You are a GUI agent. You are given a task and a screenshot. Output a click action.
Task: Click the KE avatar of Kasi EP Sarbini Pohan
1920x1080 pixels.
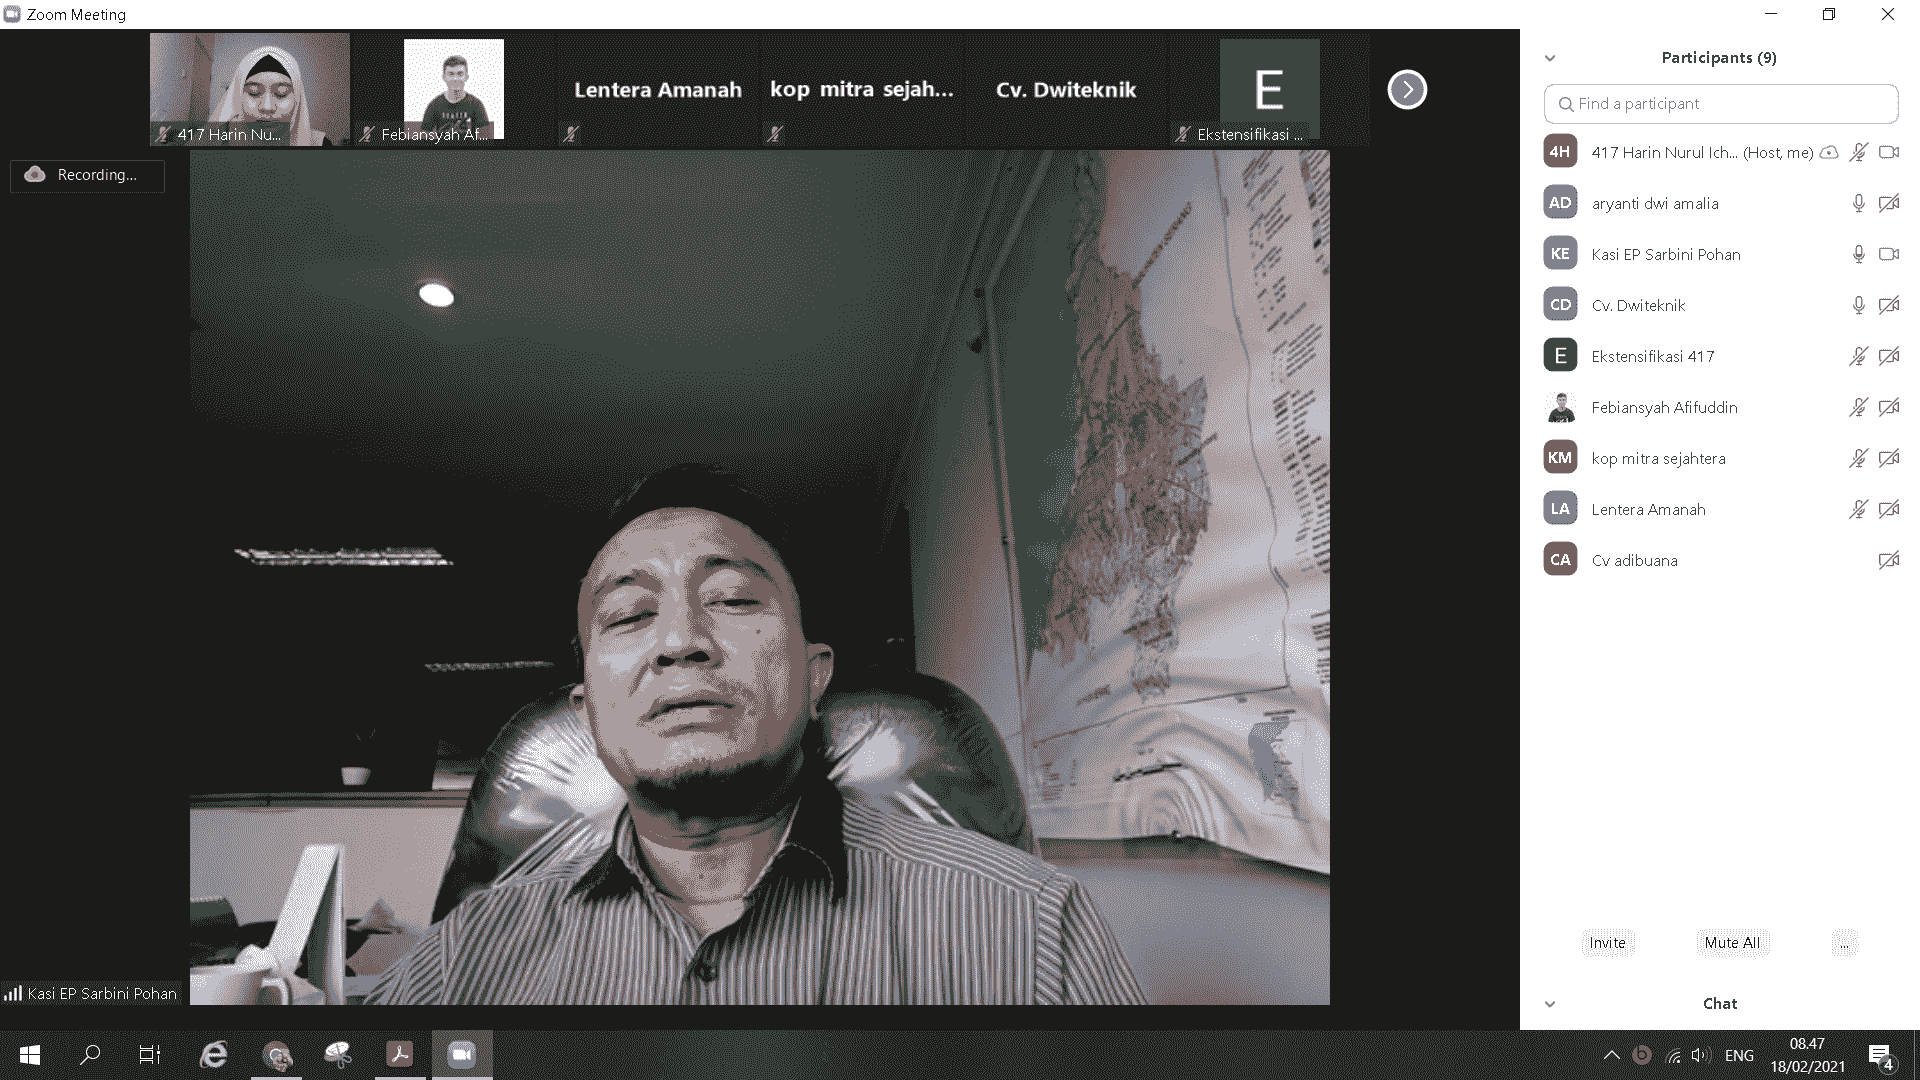[x=1560, y=254]
